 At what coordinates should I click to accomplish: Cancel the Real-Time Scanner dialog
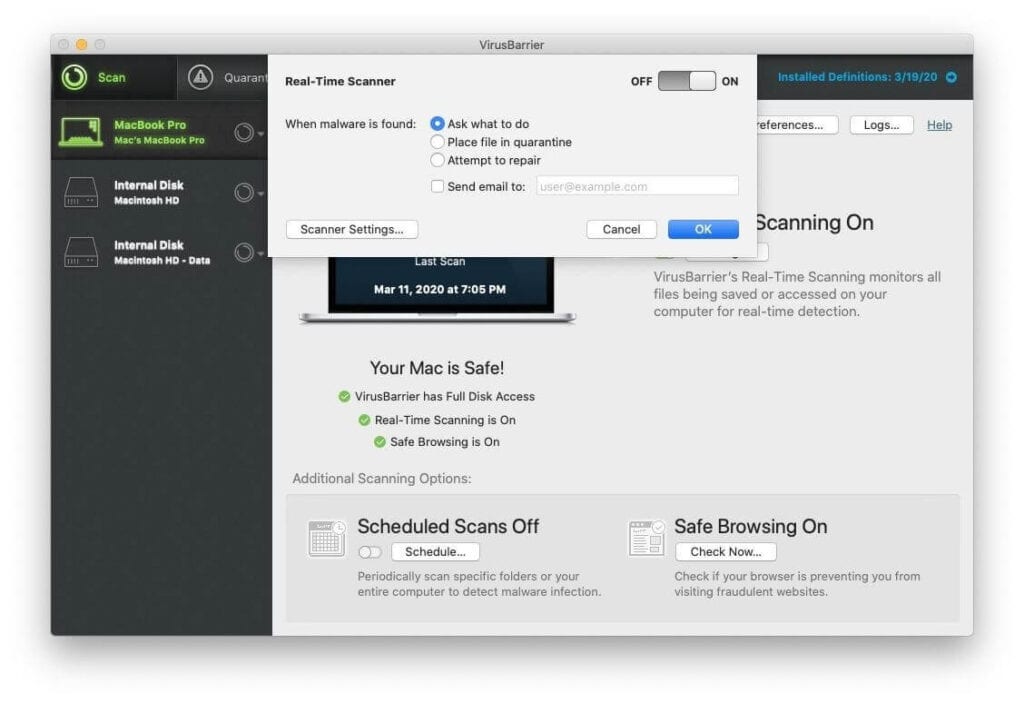click(x=621, y=229)
